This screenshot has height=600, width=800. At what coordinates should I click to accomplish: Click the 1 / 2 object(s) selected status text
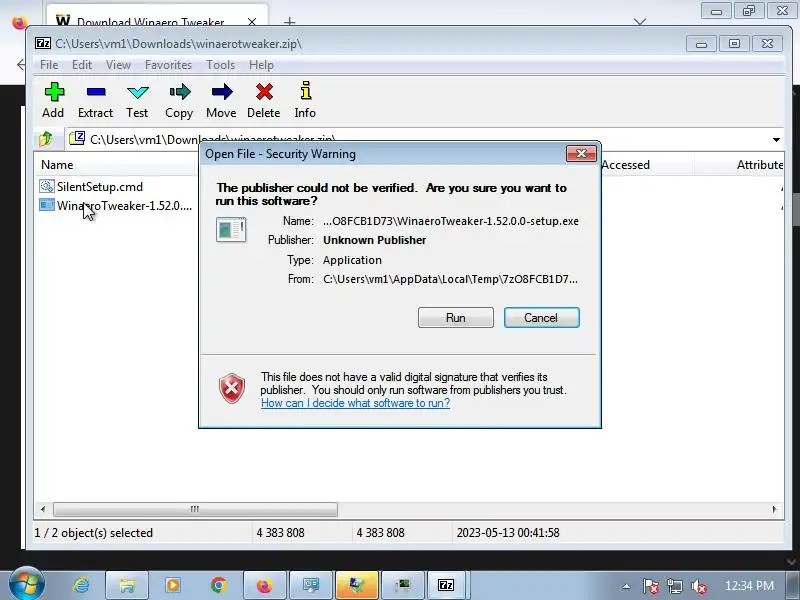93,533
